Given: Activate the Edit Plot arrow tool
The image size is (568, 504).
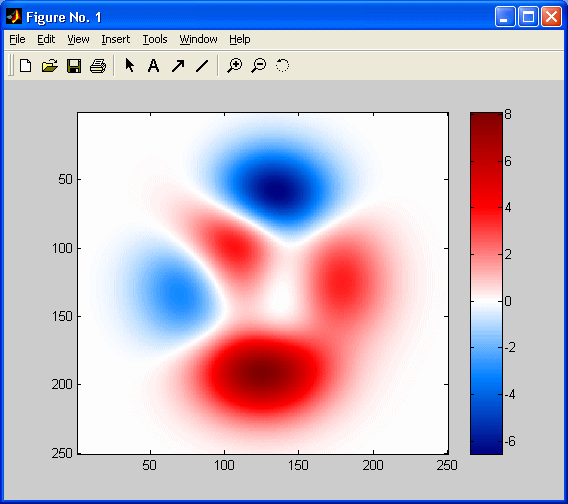Looking at the screenshot, I should pos(129,66).
